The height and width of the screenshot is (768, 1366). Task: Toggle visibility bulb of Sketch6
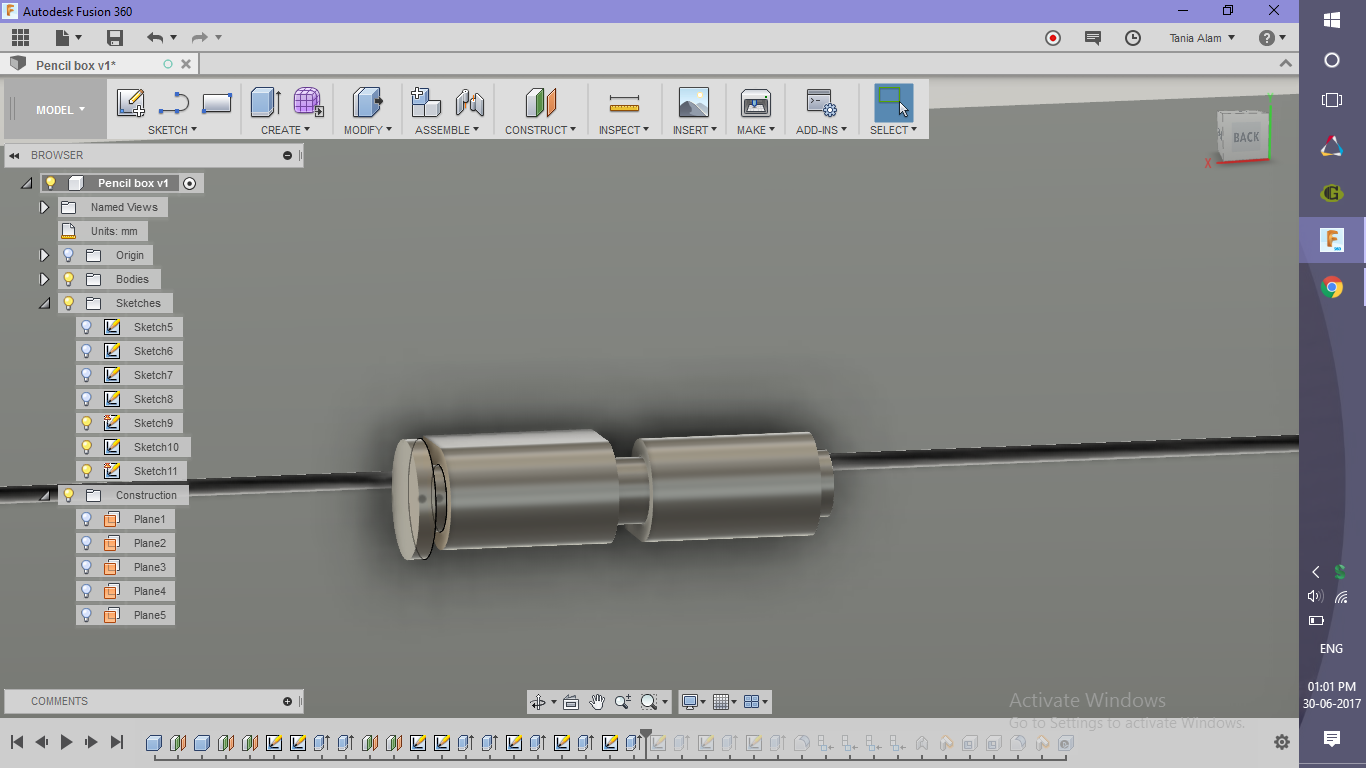click(x=87, y=351)
